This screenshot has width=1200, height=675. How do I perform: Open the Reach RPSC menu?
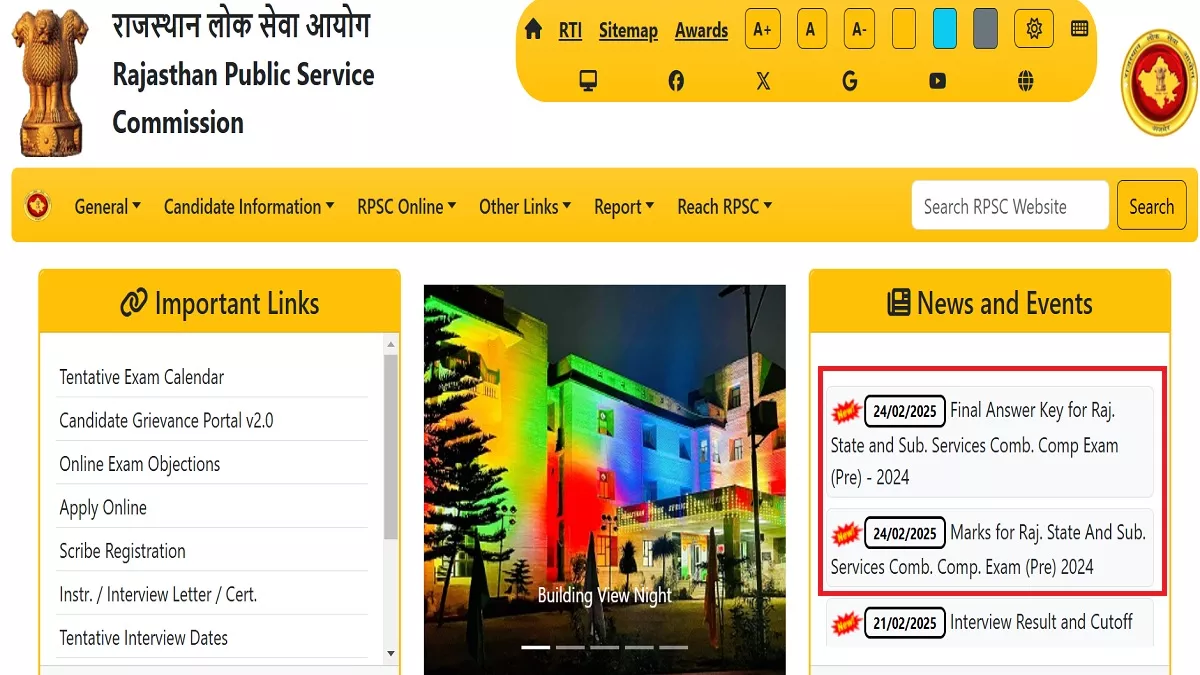[x=724, y=207]
